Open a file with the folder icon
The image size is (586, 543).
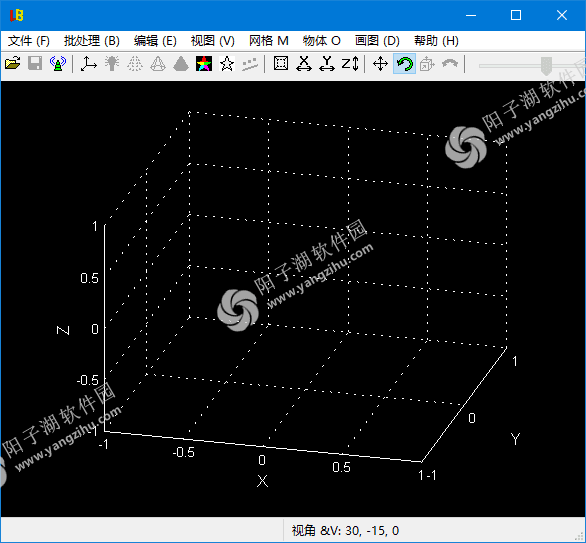tap(13, 64)
